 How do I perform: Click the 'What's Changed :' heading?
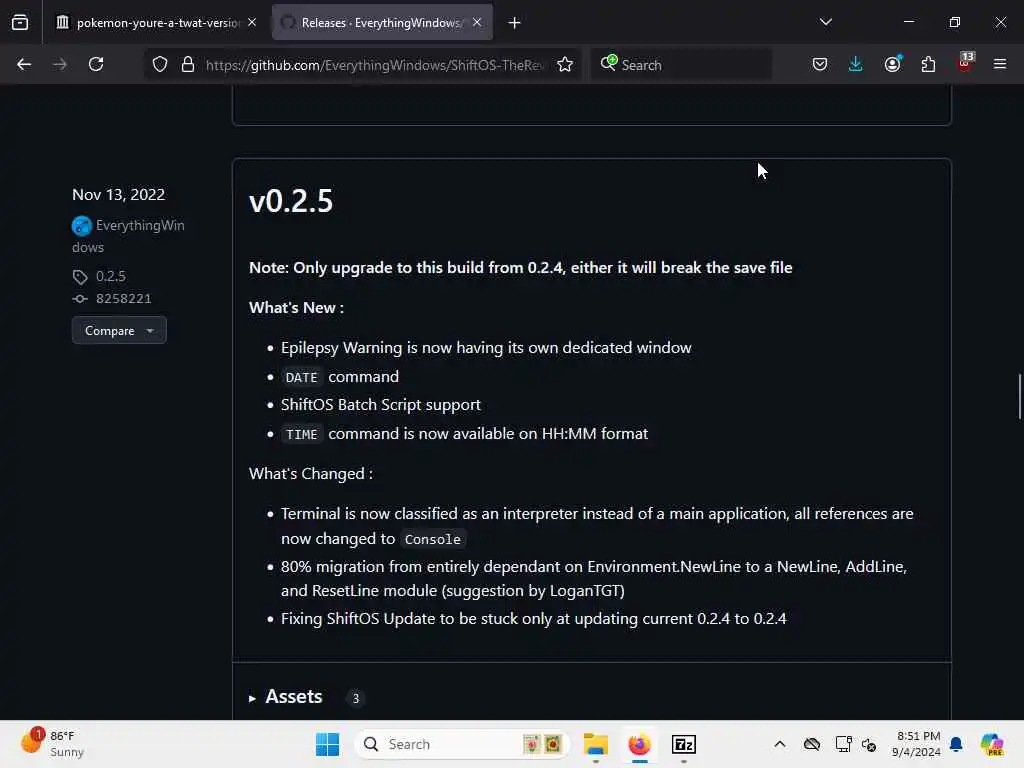pyautogui.click(x=311, y=473)
